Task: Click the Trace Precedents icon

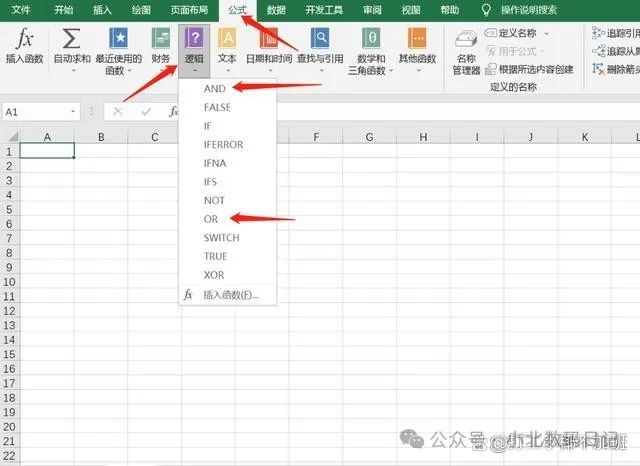Action: click(x=598, y=33)
